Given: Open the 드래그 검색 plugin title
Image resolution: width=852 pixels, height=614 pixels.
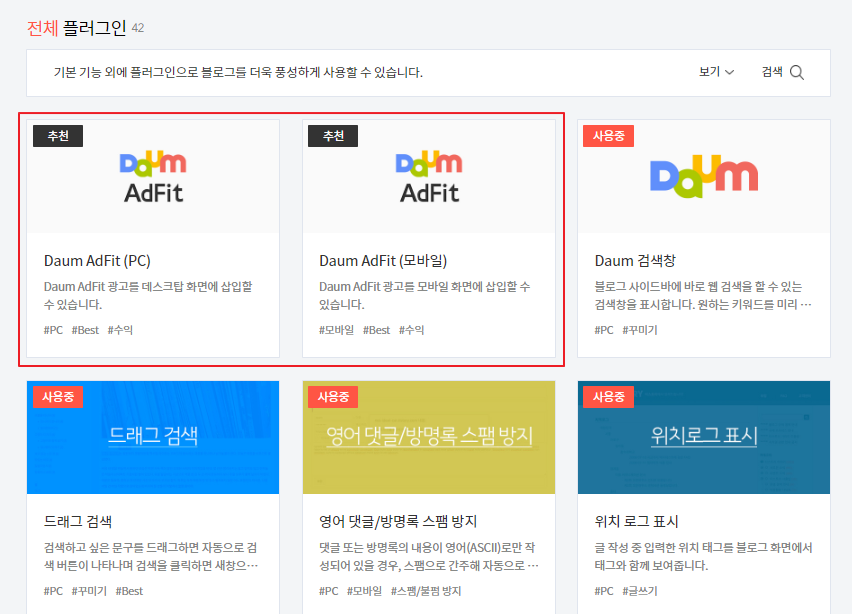Looking at the screenshot, I should click(78, 522).
